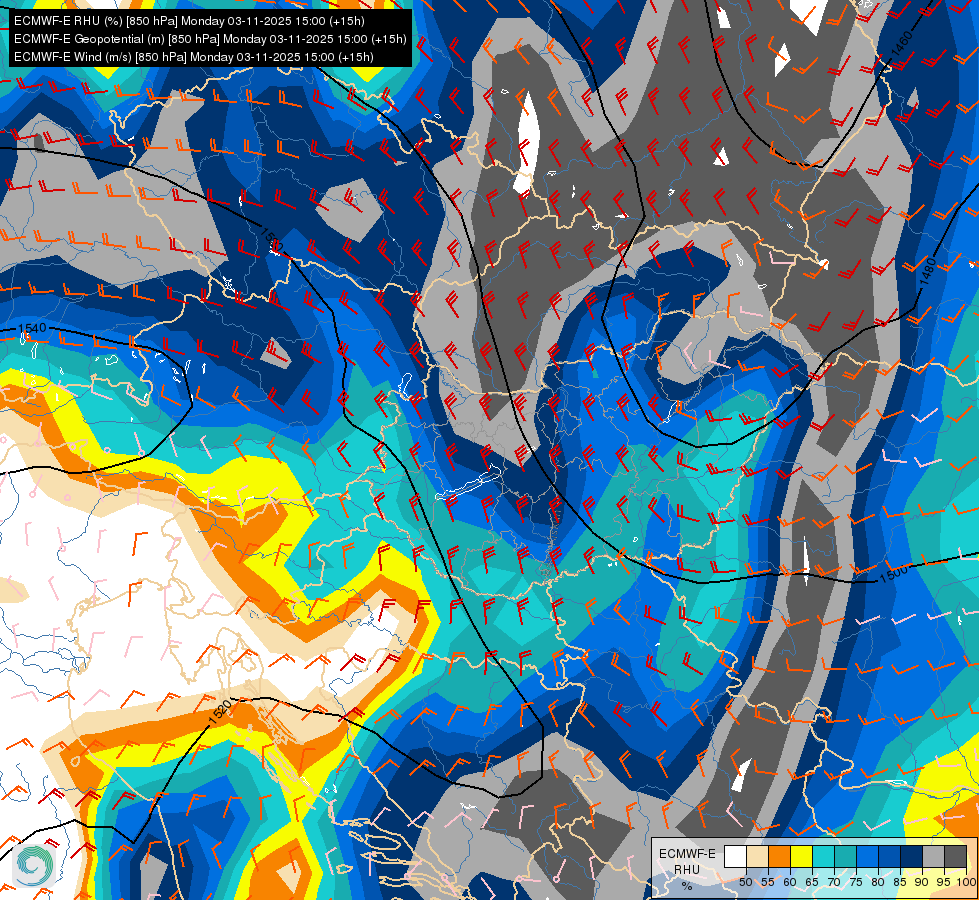Select the teal 70-75% legend swatch
This screenshot has width=979, height=900.
click(845, 857)
